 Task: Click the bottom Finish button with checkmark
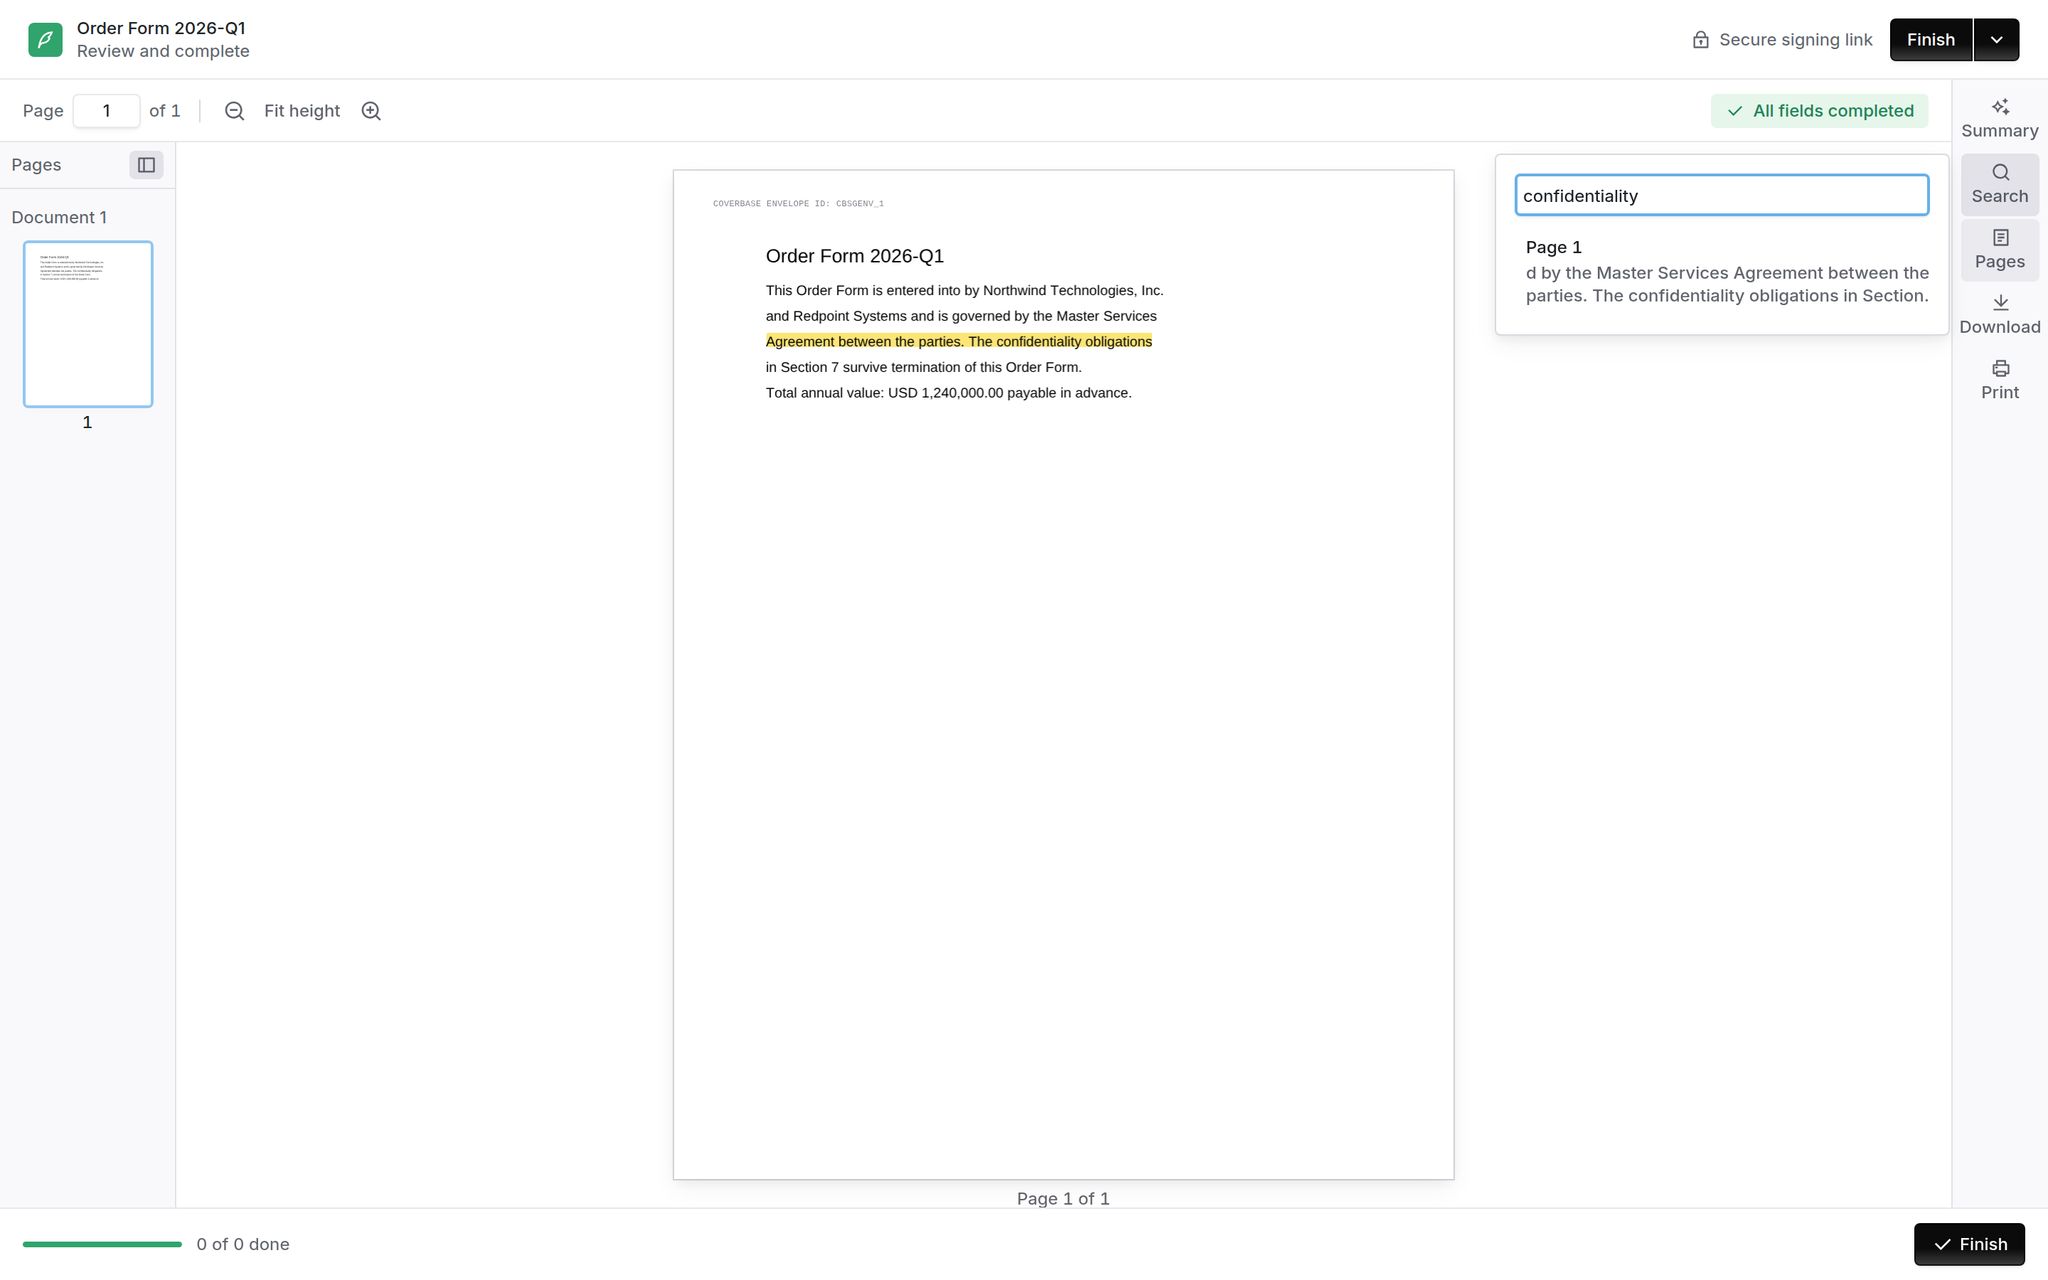[1969, 1244]
